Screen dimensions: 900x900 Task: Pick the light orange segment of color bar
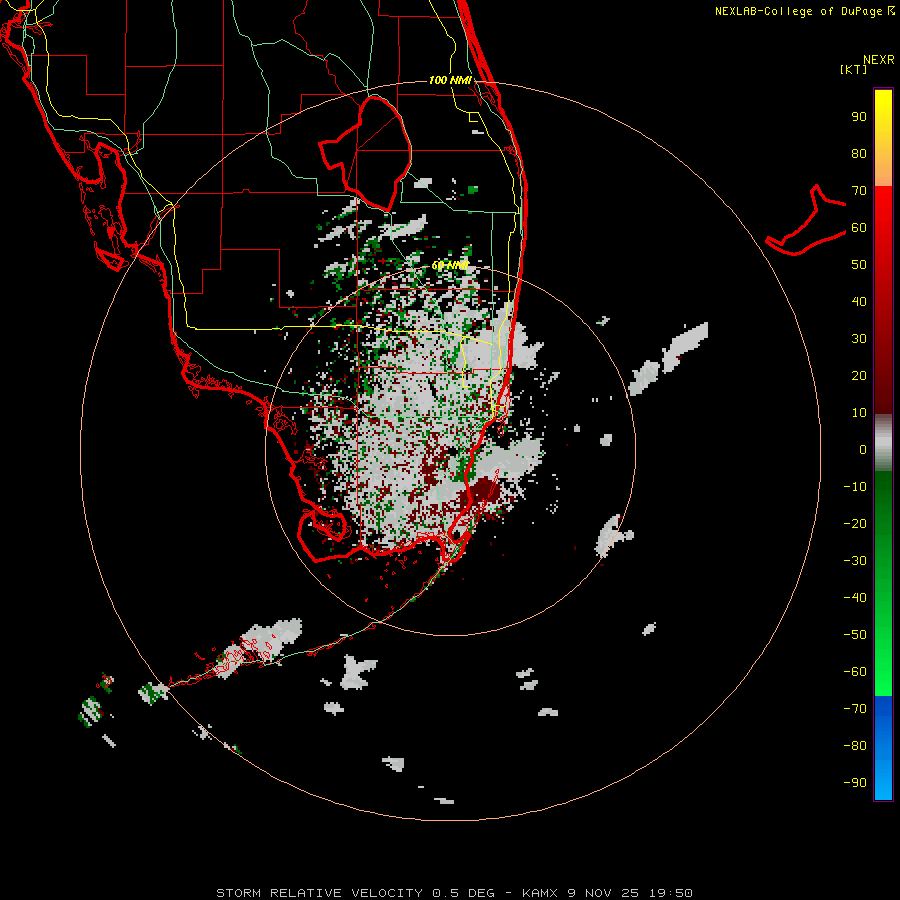(883, 169)
